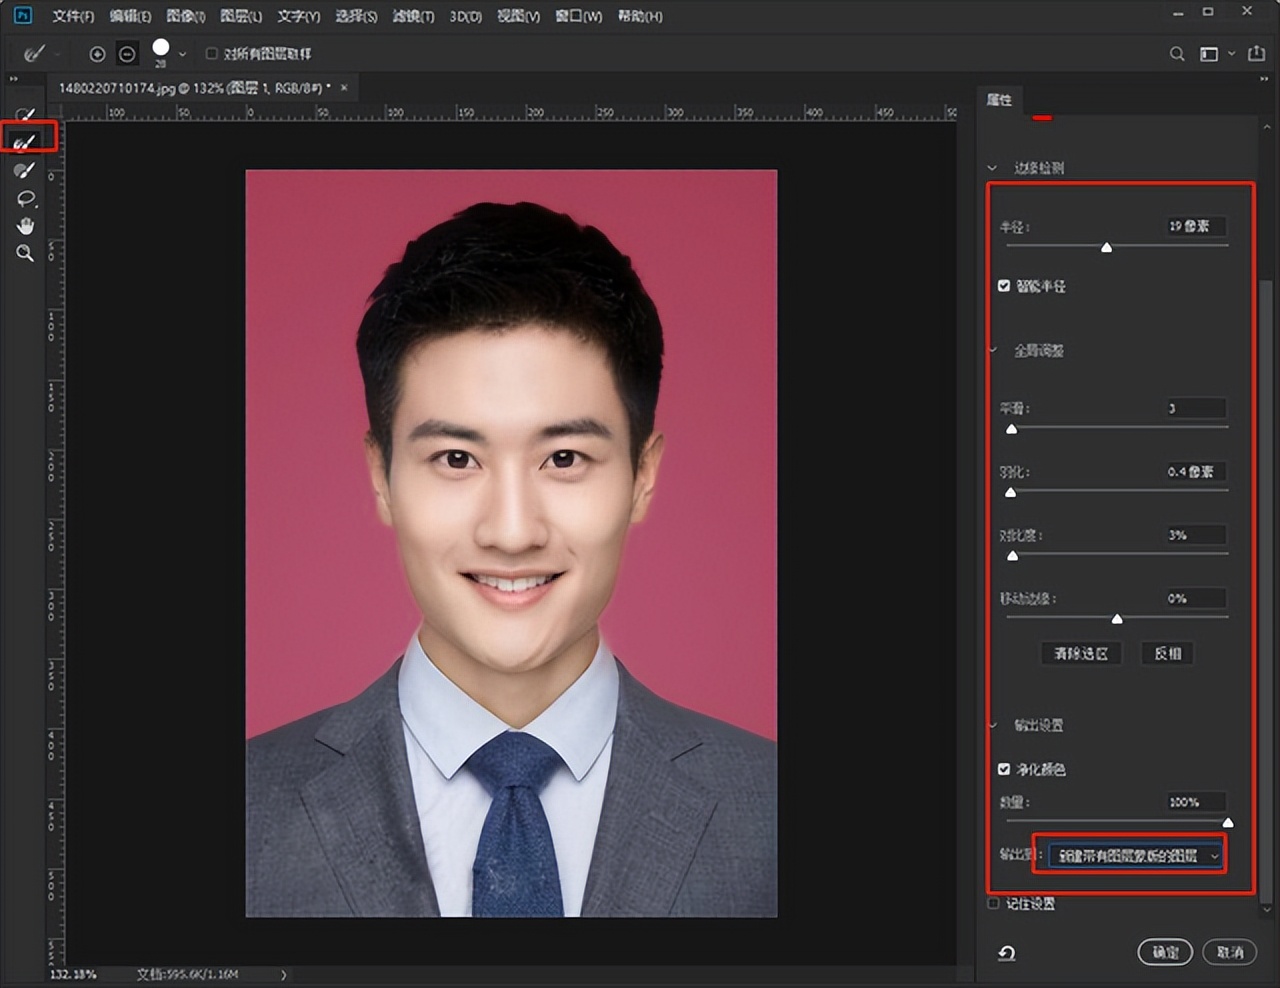
Task: Toggle the 净化颜色 (Decontaminate Colors) checkbox
Action: [1004, 769]
